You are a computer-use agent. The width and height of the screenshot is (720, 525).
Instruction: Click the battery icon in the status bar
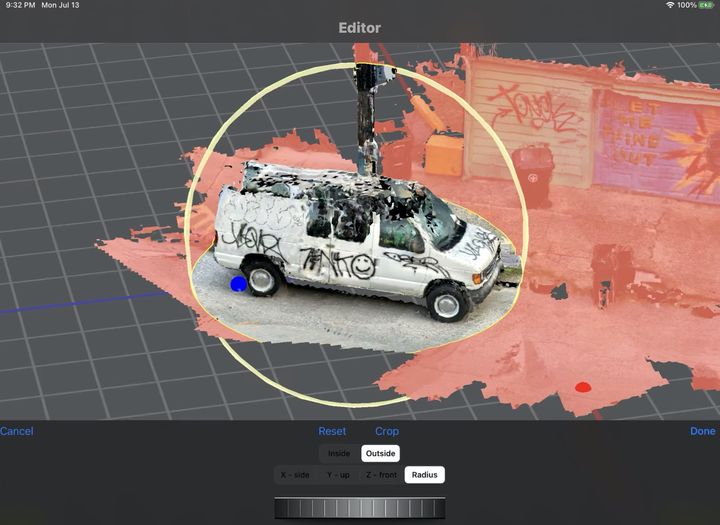click(706, 5)
